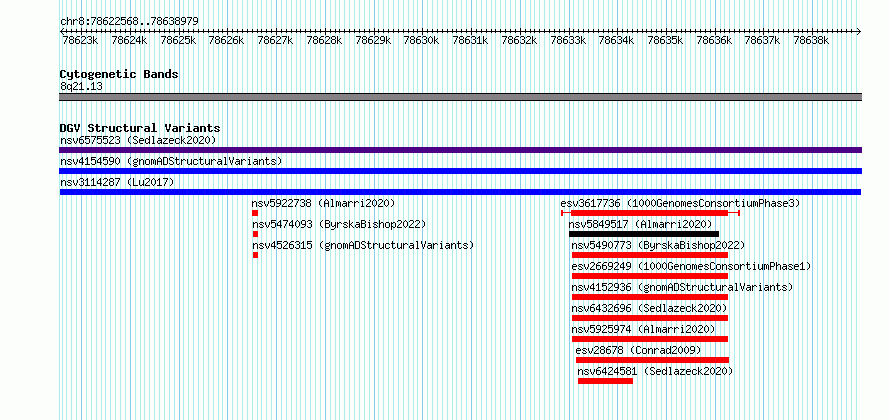Click the gray 8q21.13 cytogenetic band bar
This screenshot has width=890, height=420.
(460, 97)
